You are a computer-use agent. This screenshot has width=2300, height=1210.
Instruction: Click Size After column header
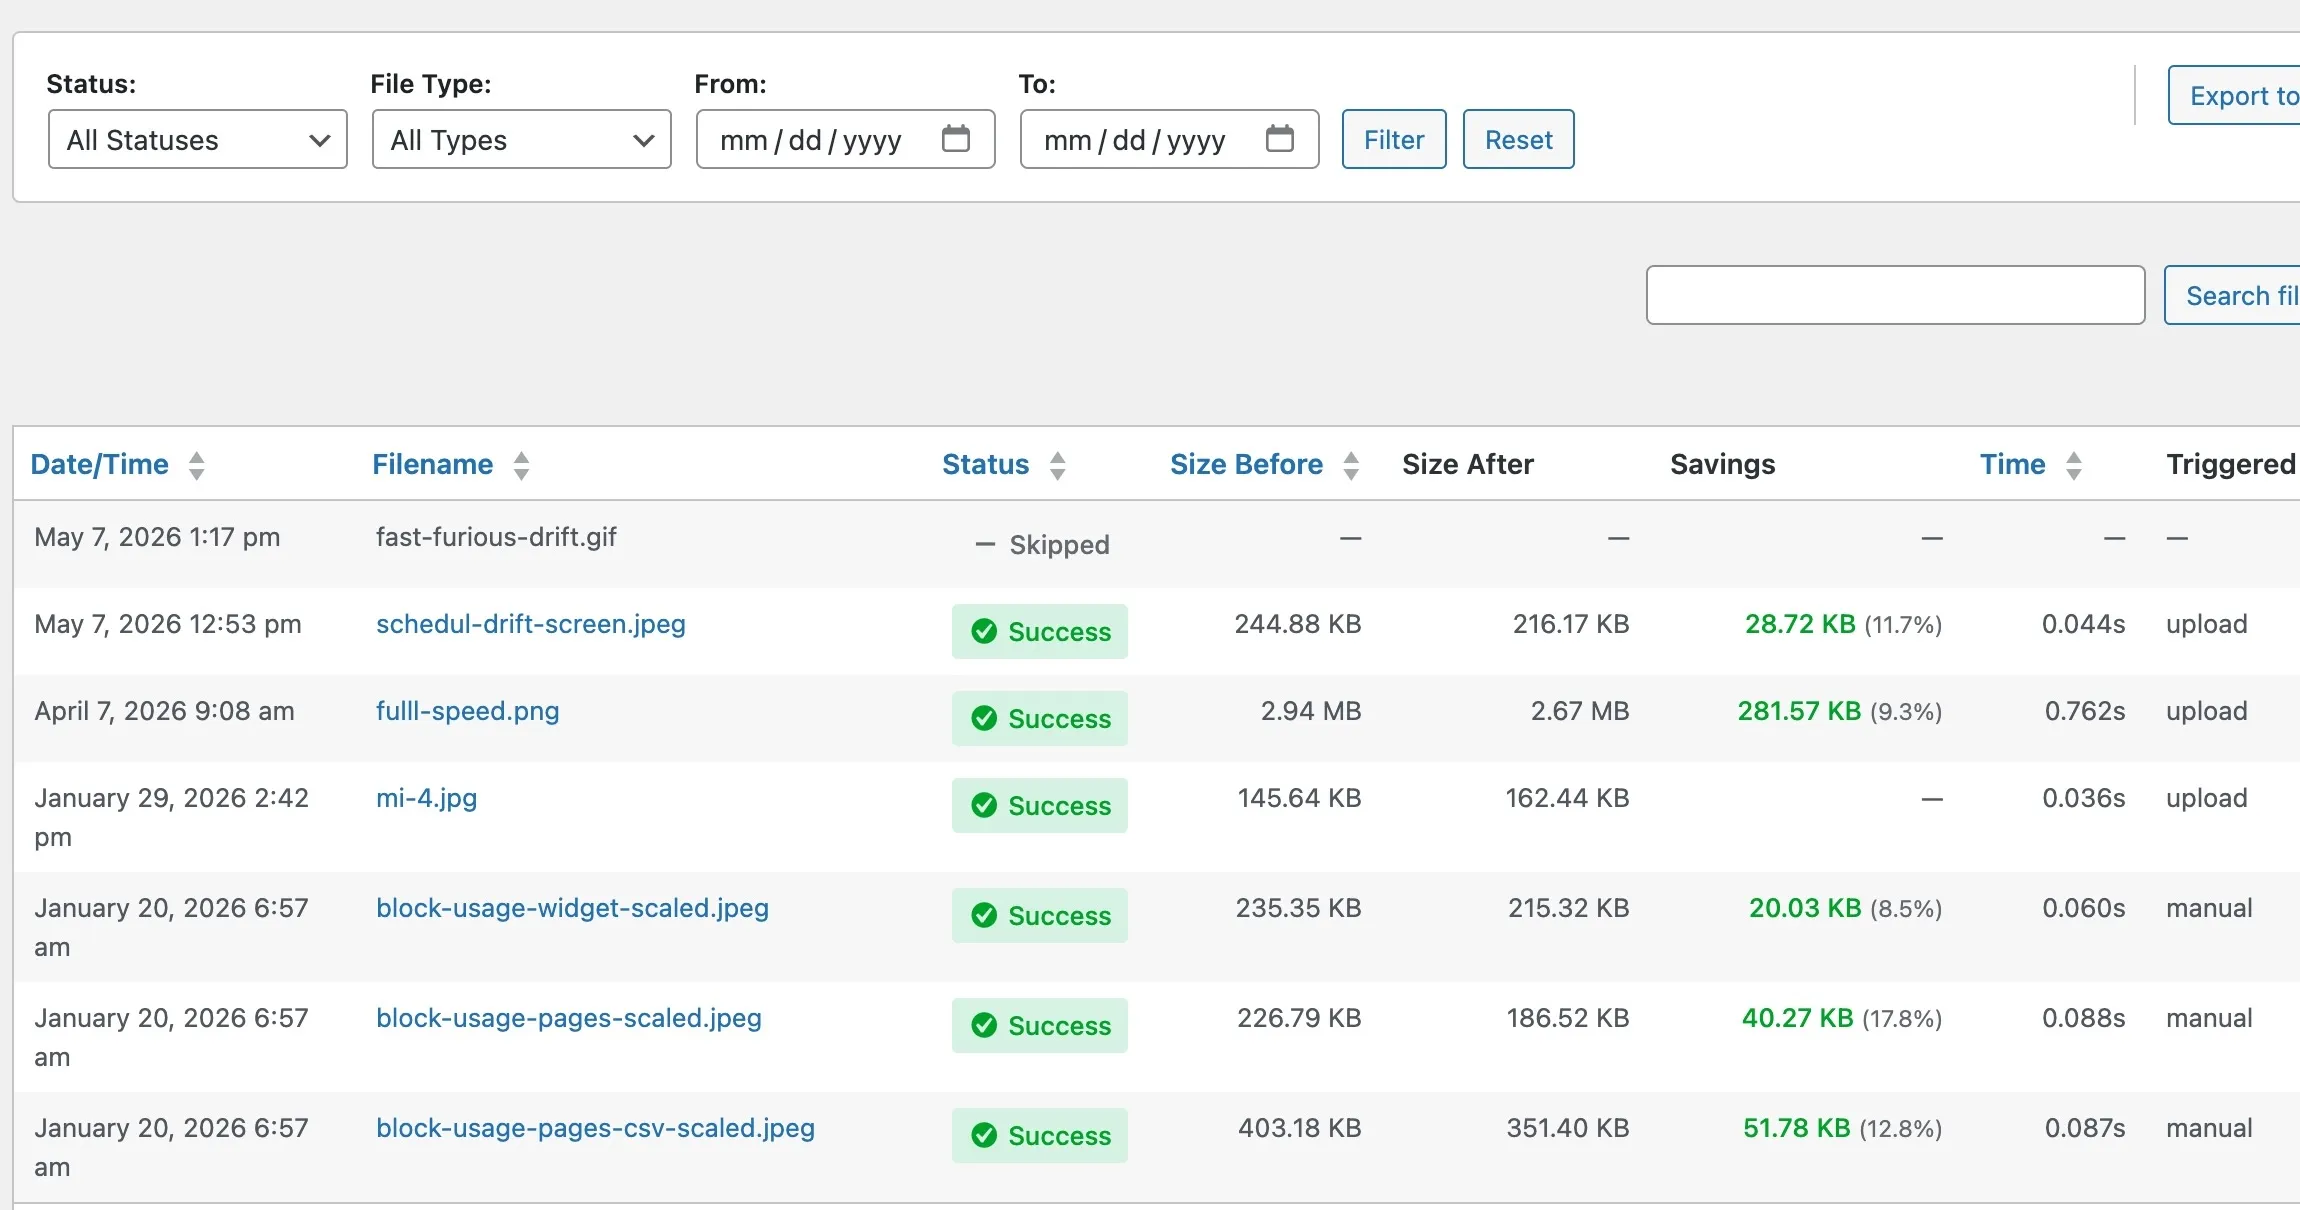(x=1467, y=464)
